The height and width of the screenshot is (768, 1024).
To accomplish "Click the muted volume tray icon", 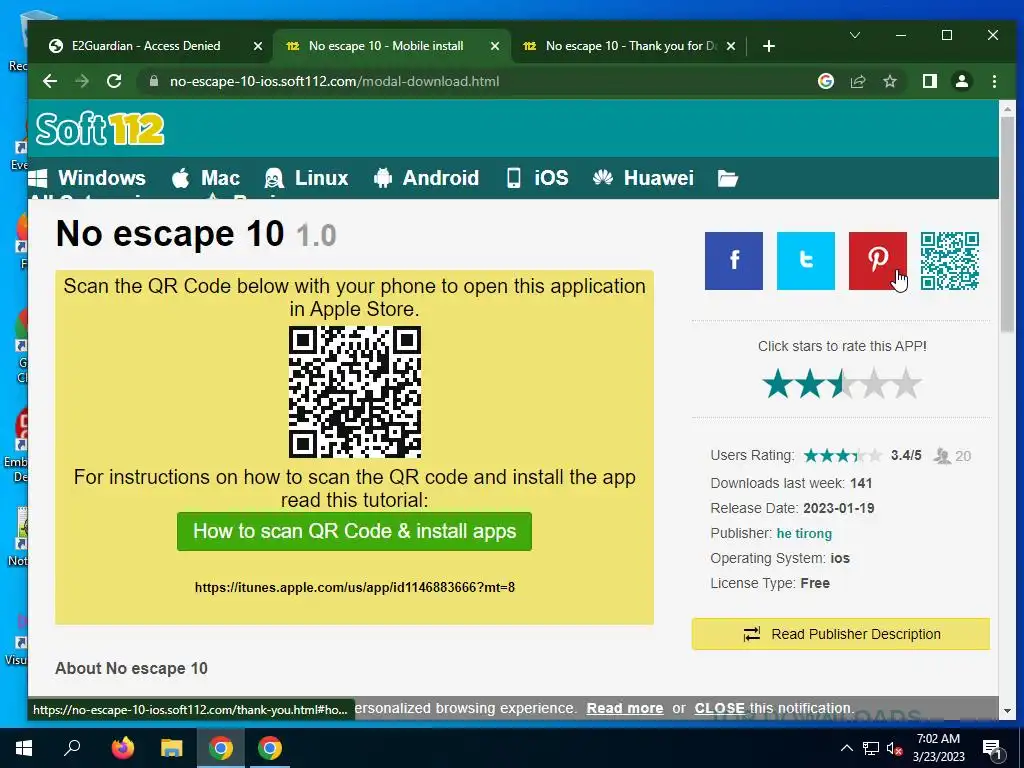I will 894,748.
